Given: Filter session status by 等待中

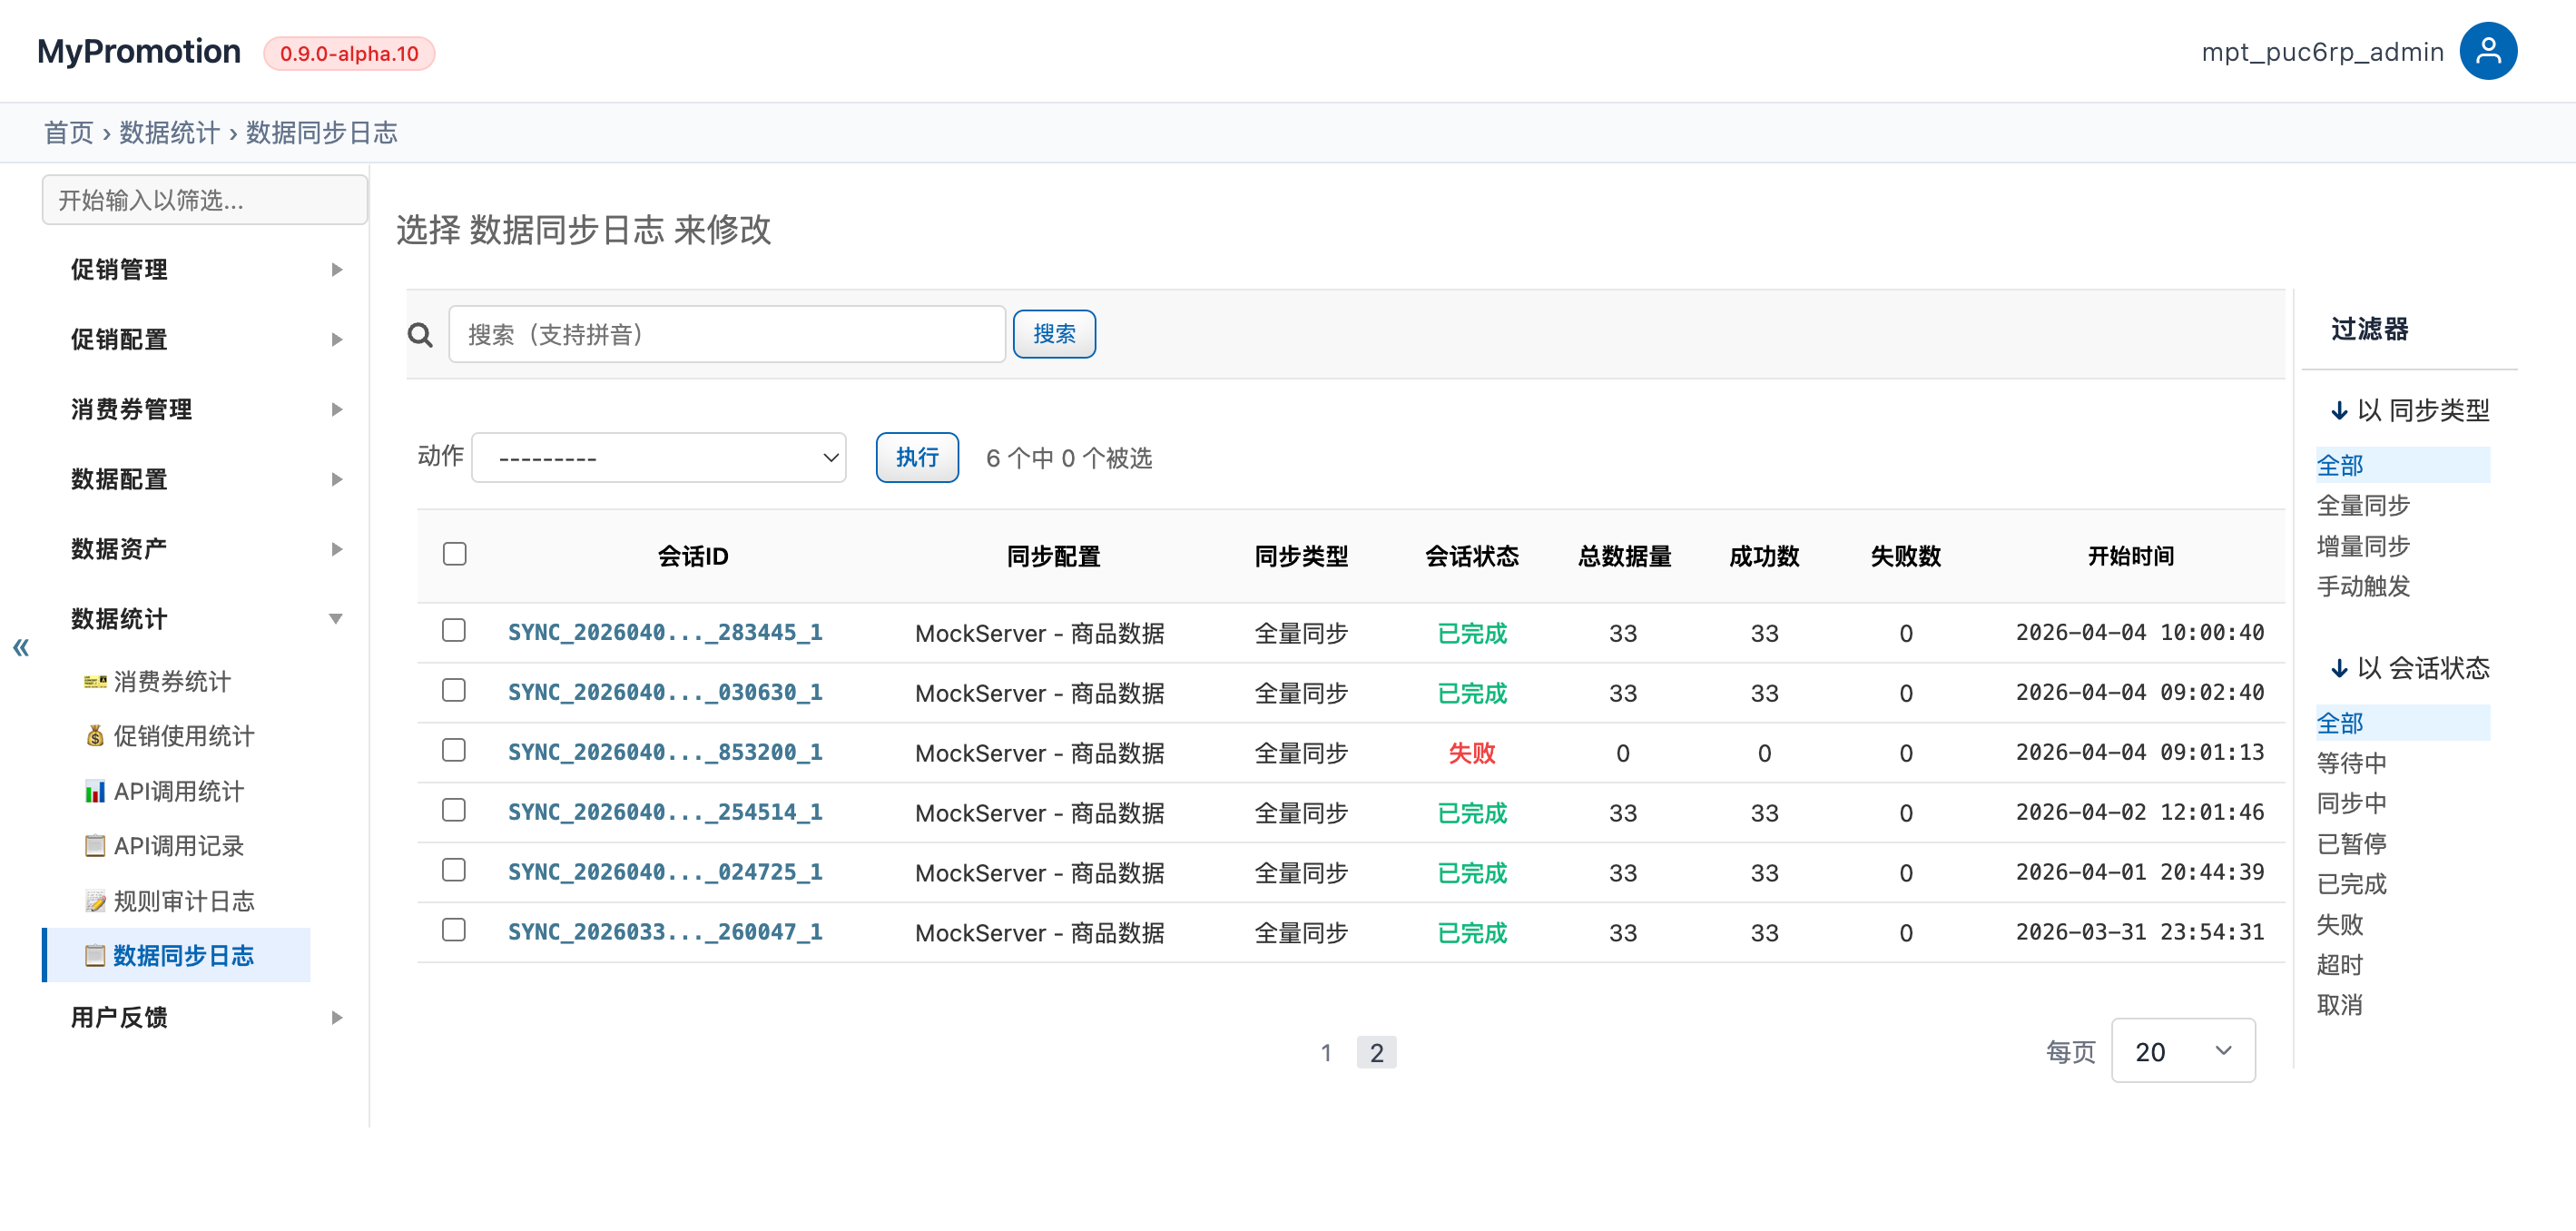Looking at the screenshot, I should pos(2351,764).
